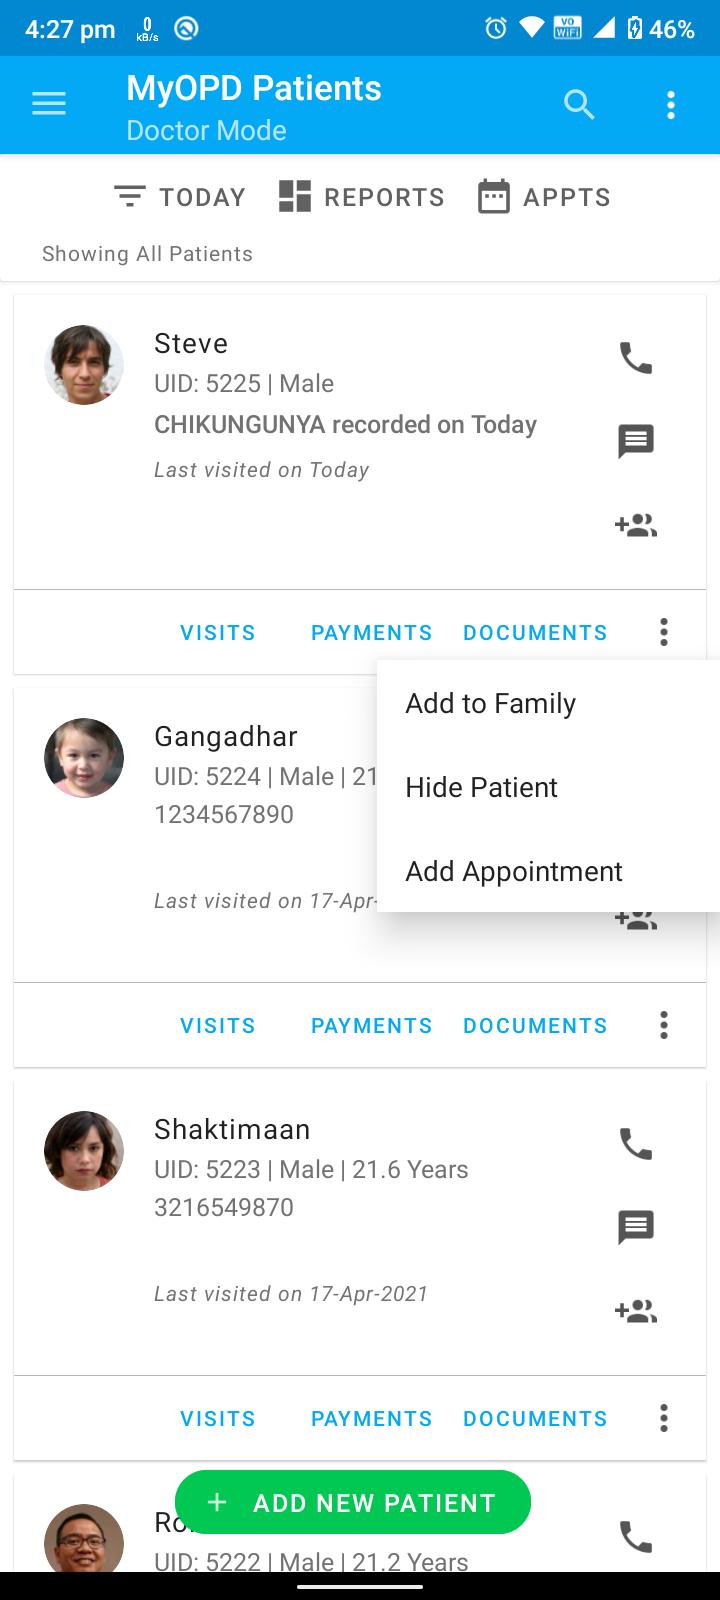View Steve's VISITS
This screenshot has width=720, height=1600.
218,633
